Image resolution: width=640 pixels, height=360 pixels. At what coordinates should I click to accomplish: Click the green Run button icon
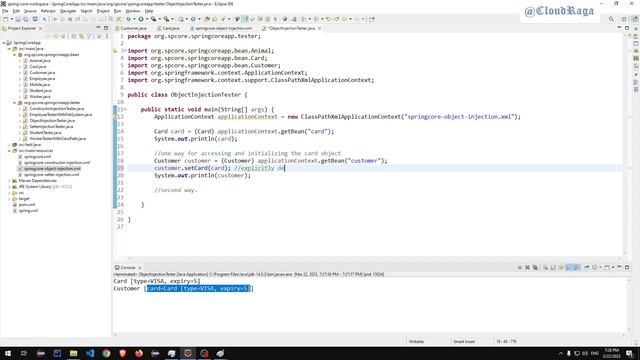pos(141,19)
